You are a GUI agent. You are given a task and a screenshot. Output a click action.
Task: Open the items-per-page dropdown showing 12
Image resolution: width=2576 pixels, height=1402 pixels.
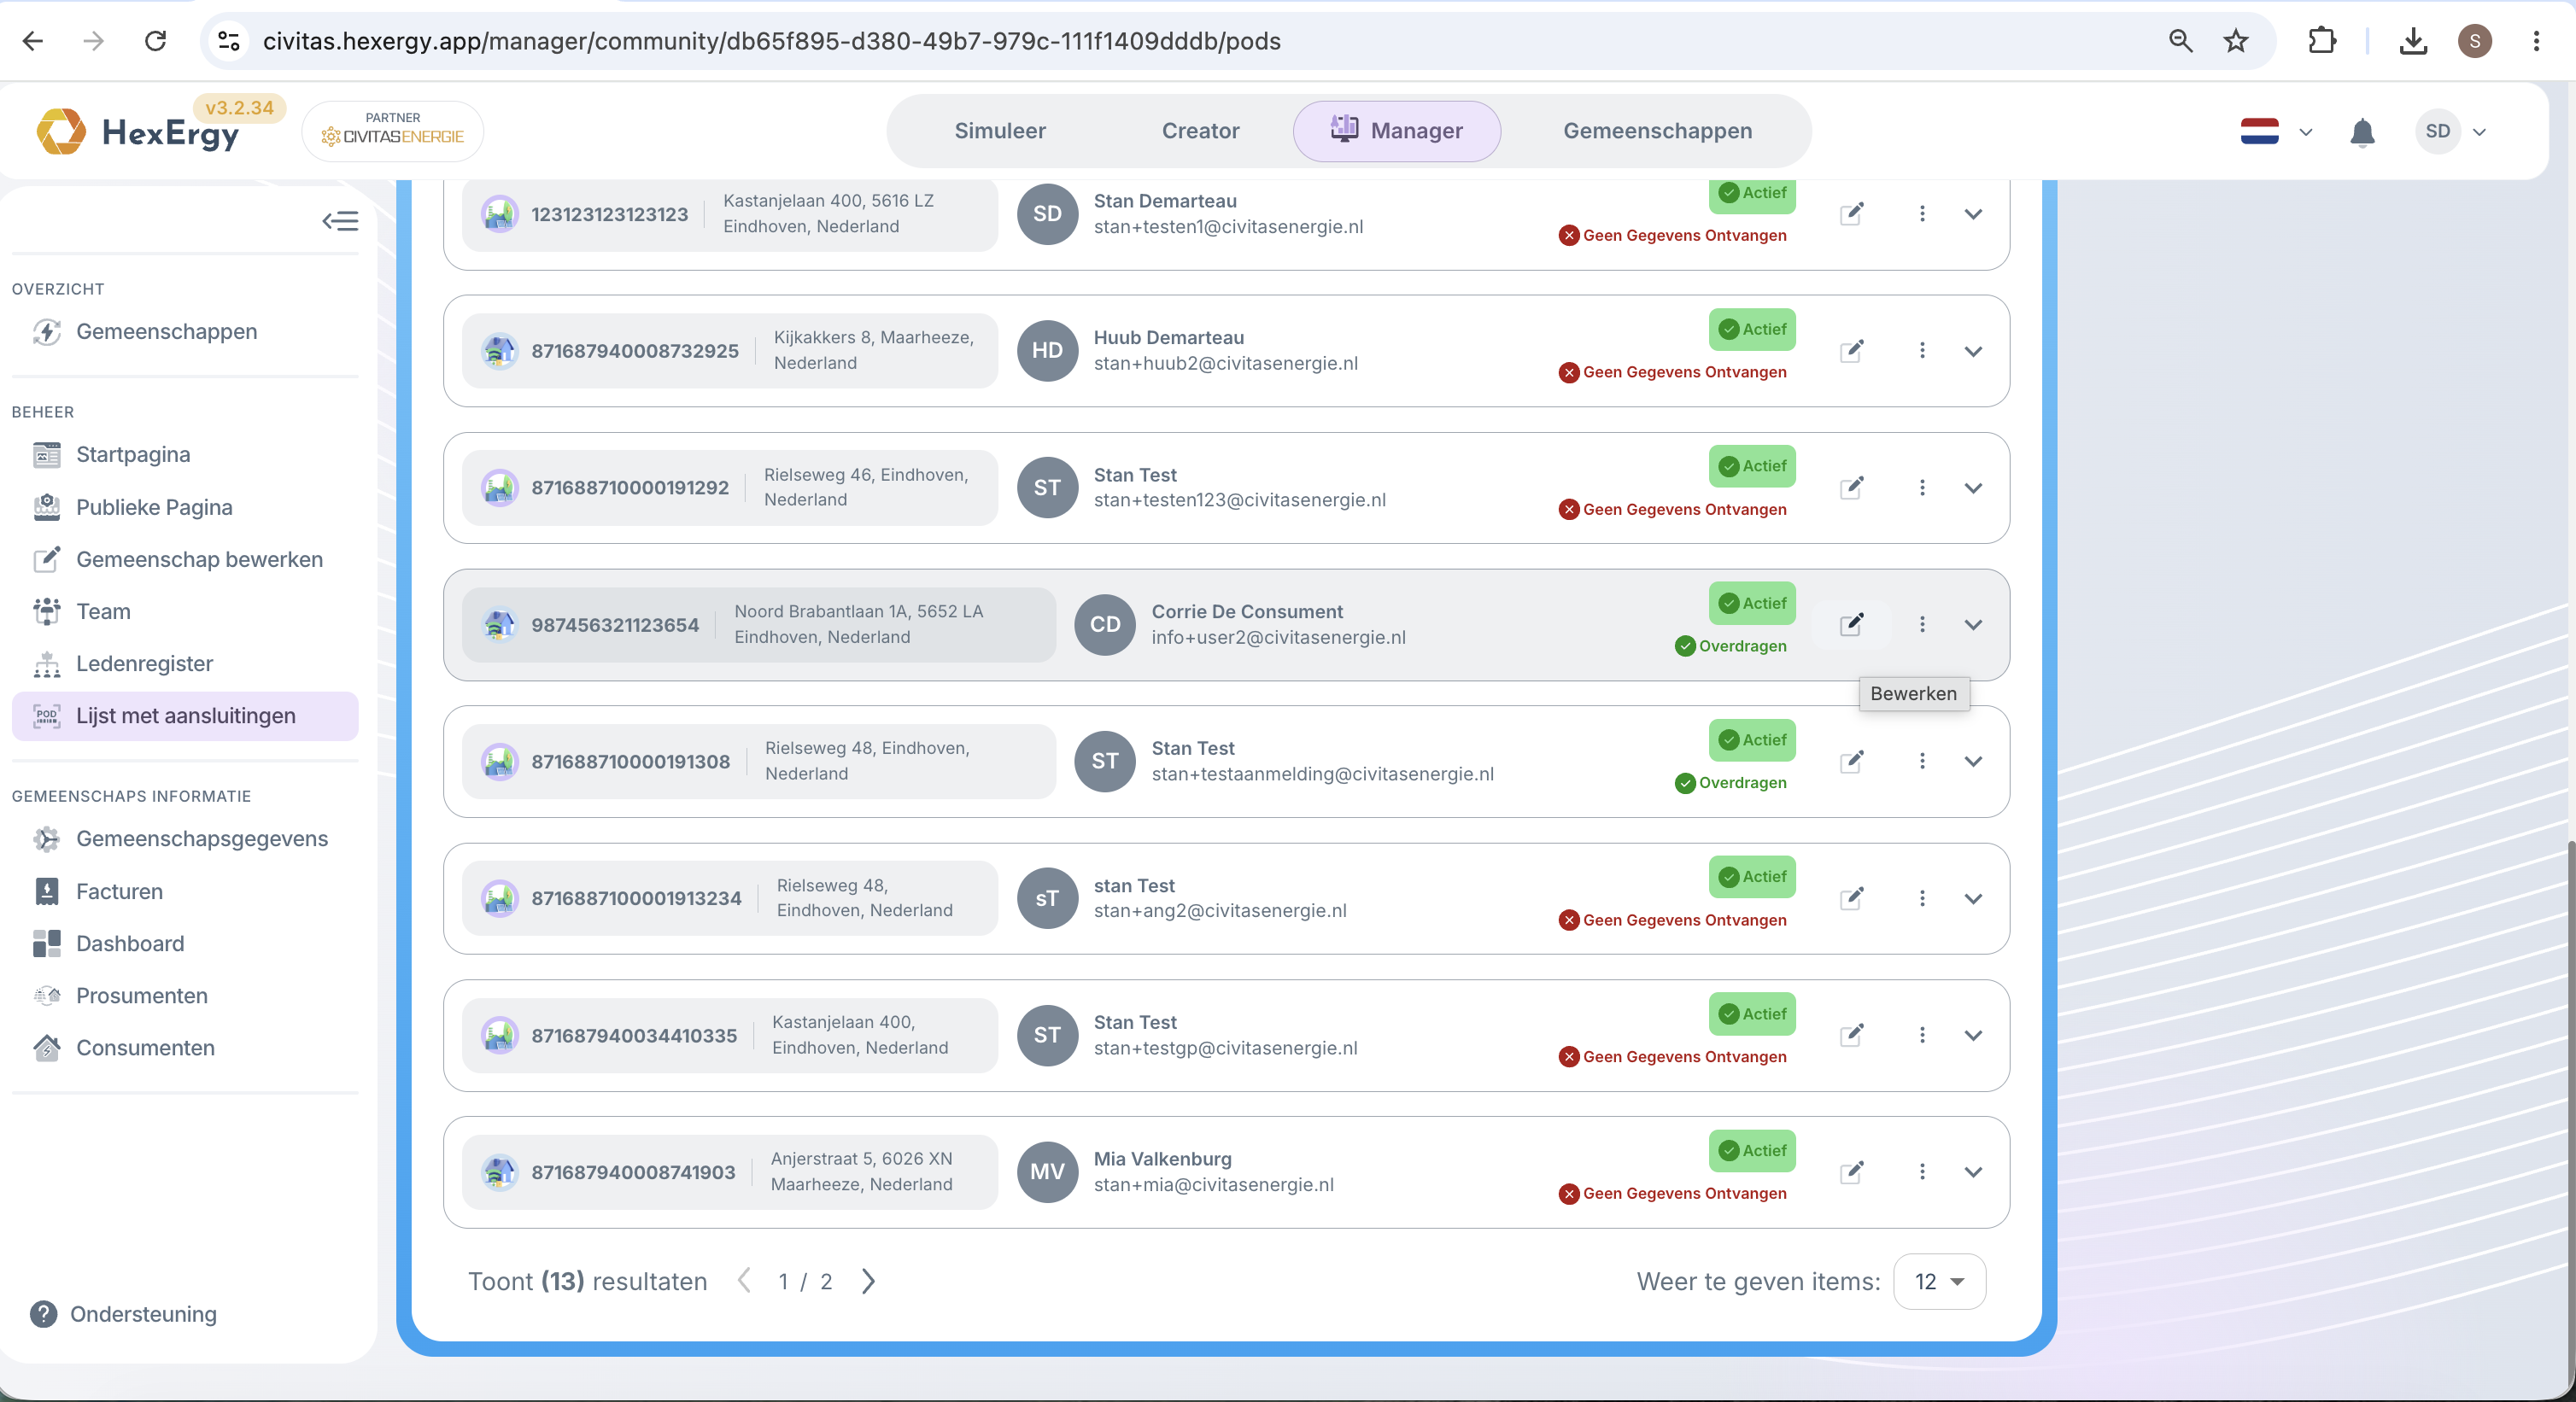(x=1939, y=1281)
